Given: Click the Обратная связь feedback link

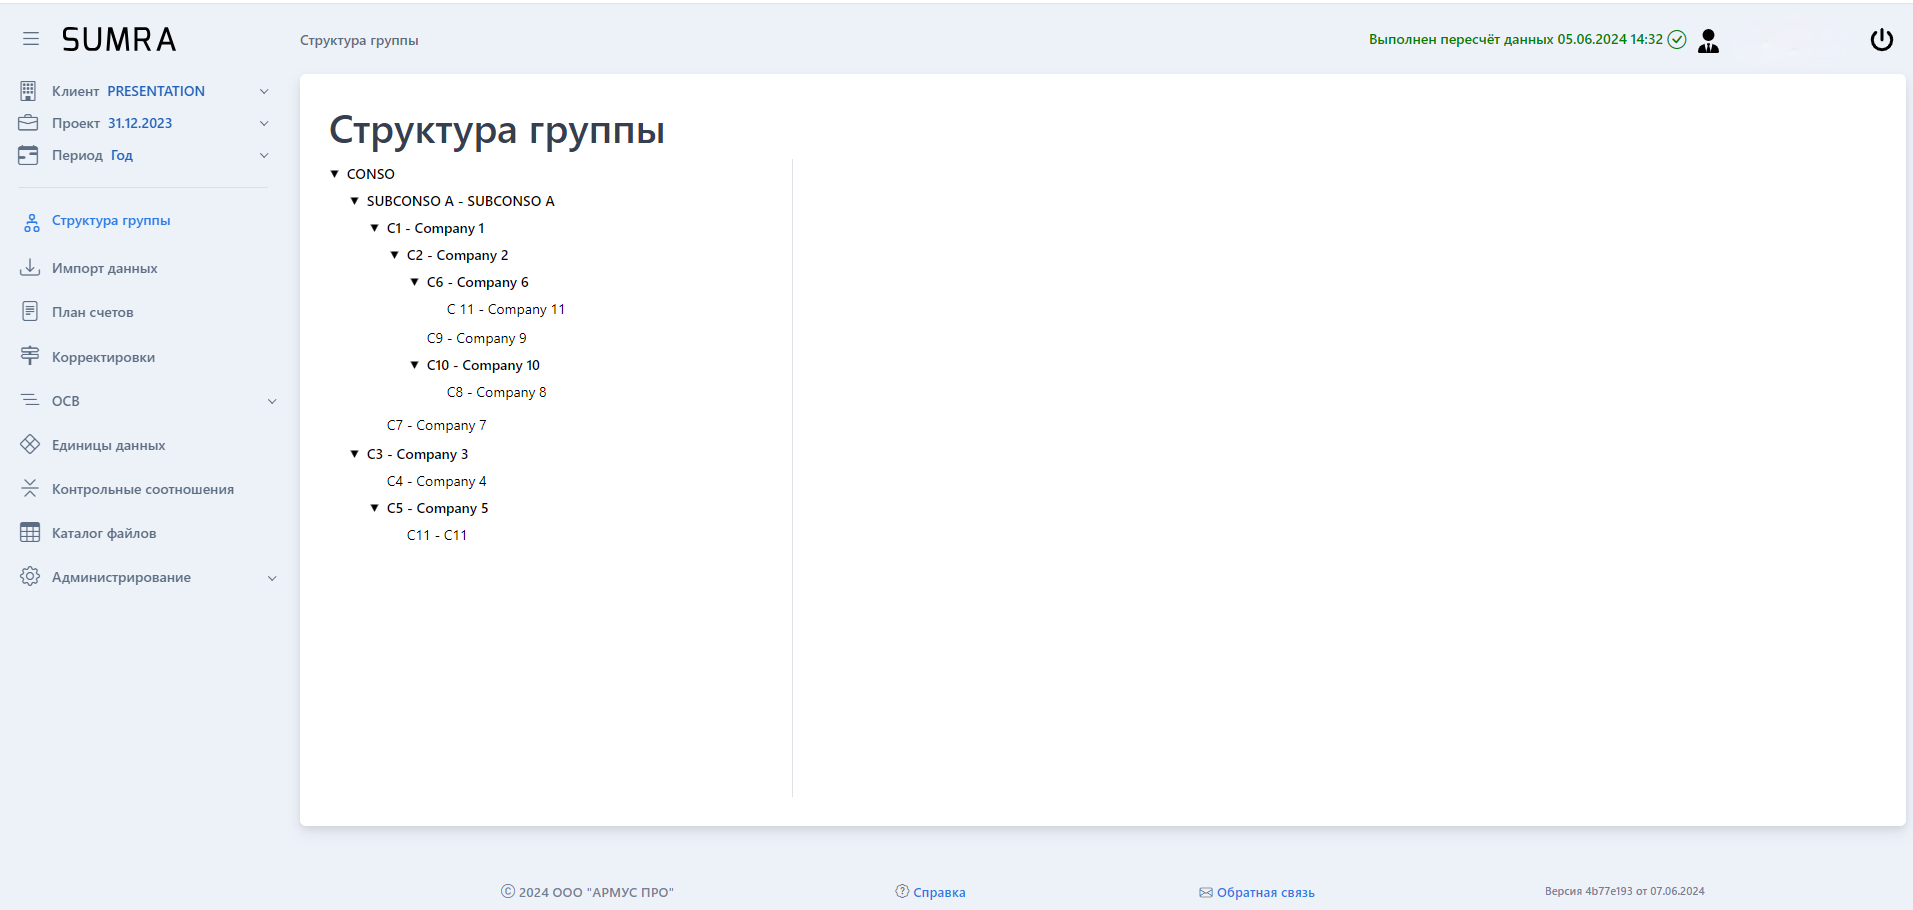Looking at the screenshot, I should 1265,891.
